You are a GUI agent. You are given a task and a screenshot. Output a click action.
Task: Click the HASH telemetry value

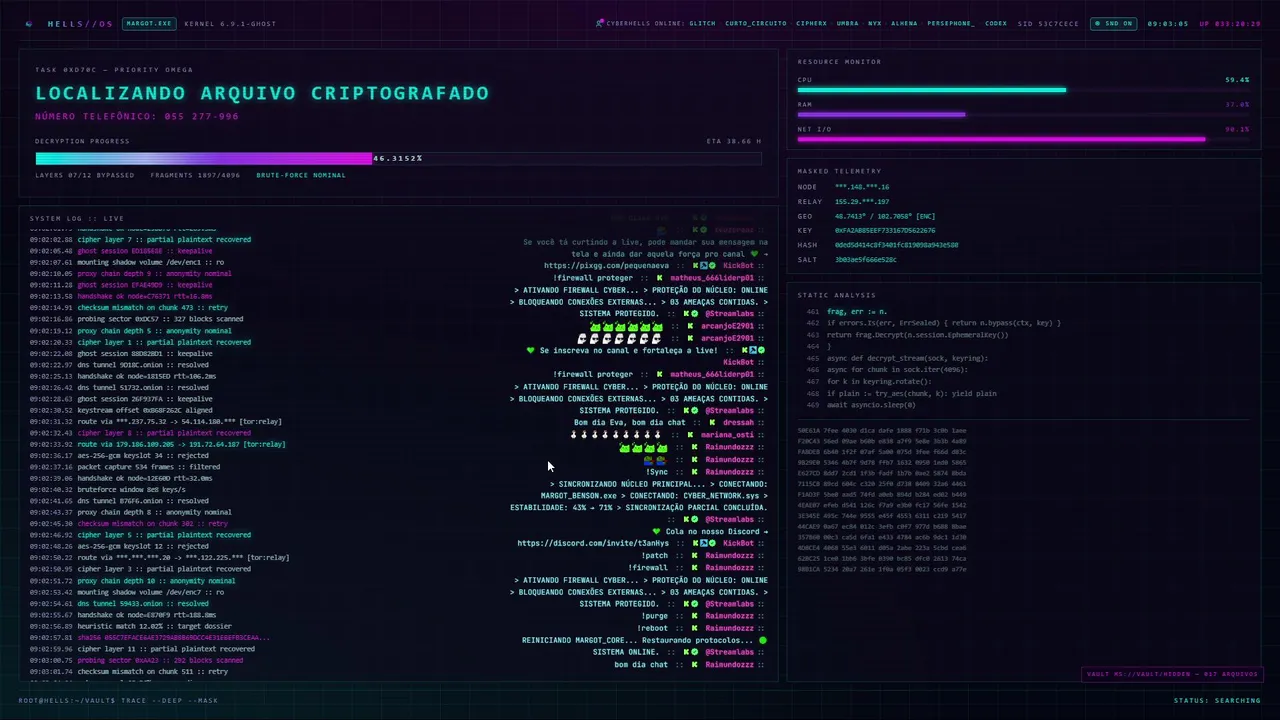click(x=896, y=245)
